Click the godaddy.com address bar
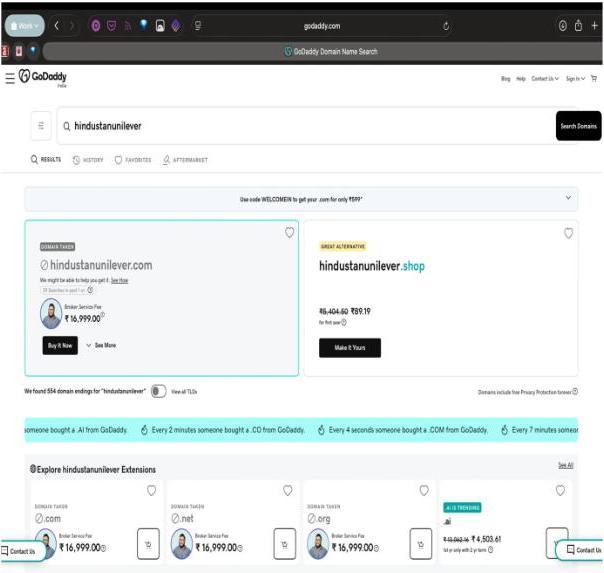This screenshot has width=604, height=573. [x=322, y=26]
